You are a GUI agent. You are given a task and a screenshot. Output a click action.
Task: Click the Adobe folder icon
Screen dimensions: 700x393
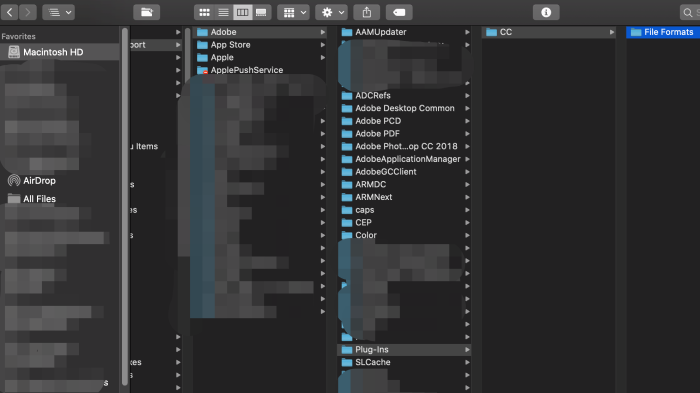pyautogui.click(x=202, y=32)
